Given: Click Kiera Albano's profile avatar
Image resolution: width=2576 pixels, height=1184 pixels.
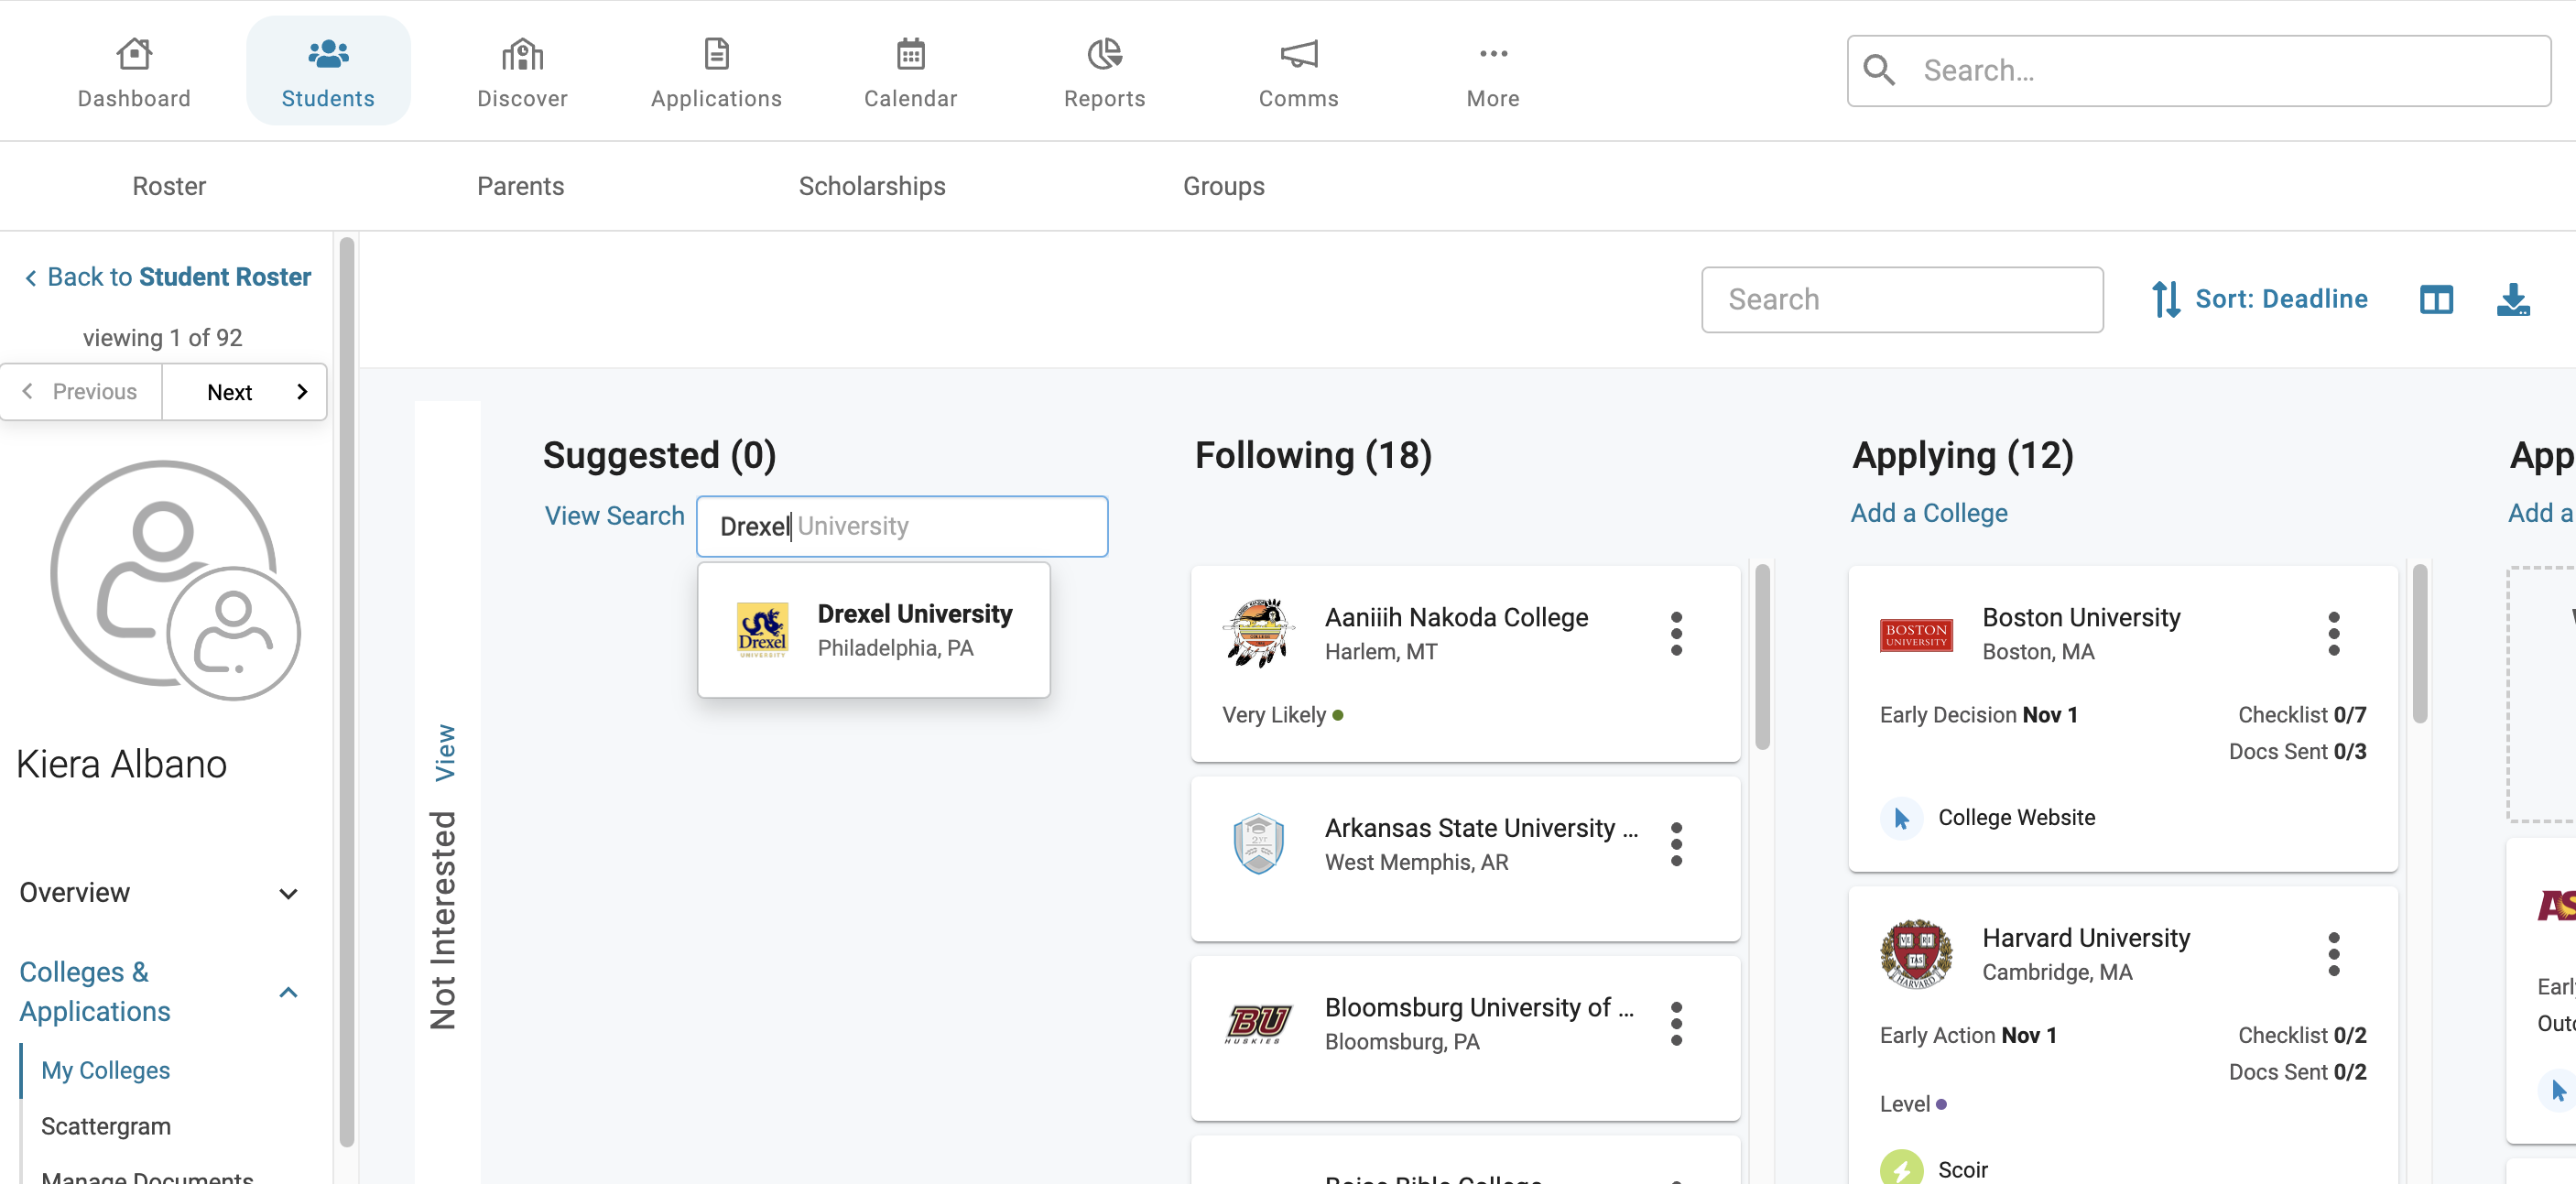Looking at the screenshot, I should [x=174, y=580].
